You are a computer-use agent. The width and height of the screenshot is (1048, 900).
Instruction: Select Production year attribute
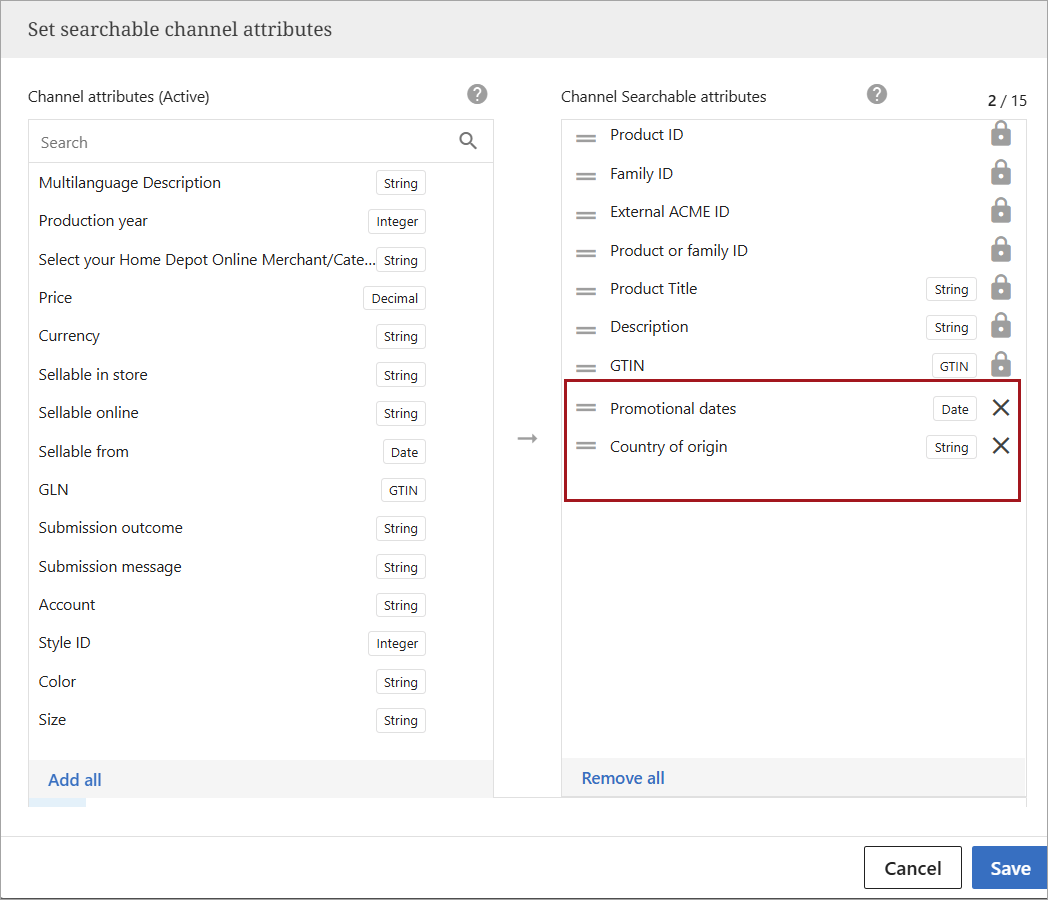93,221
